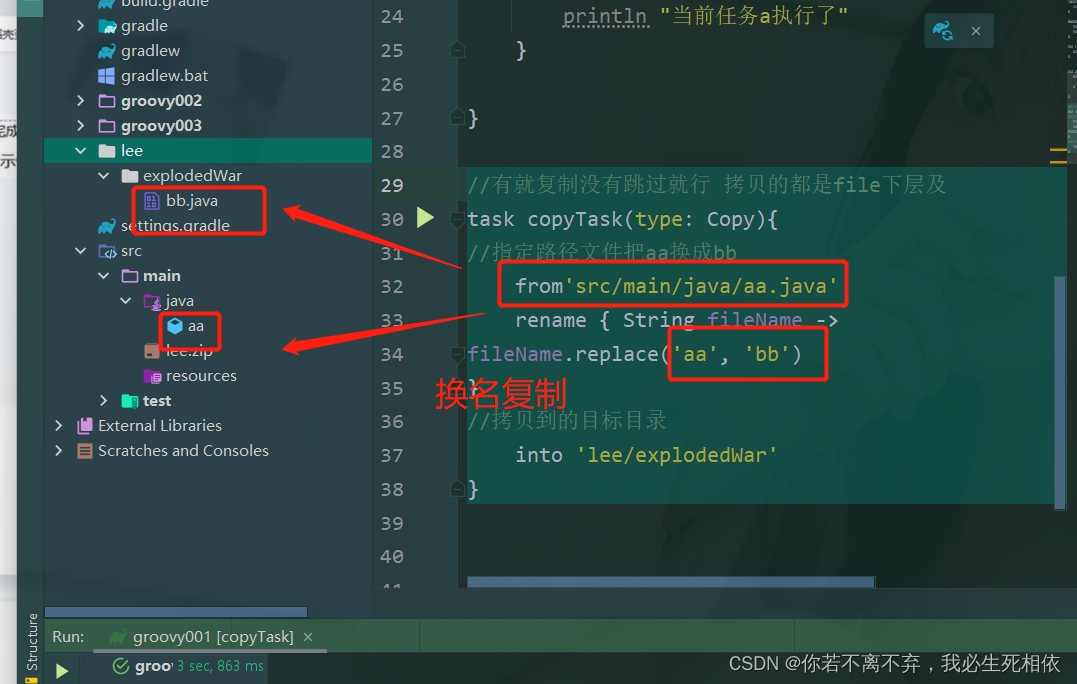This screenshot has height=684, width=1077.
Task: Click the test folder icon
Action: (130, 401)
